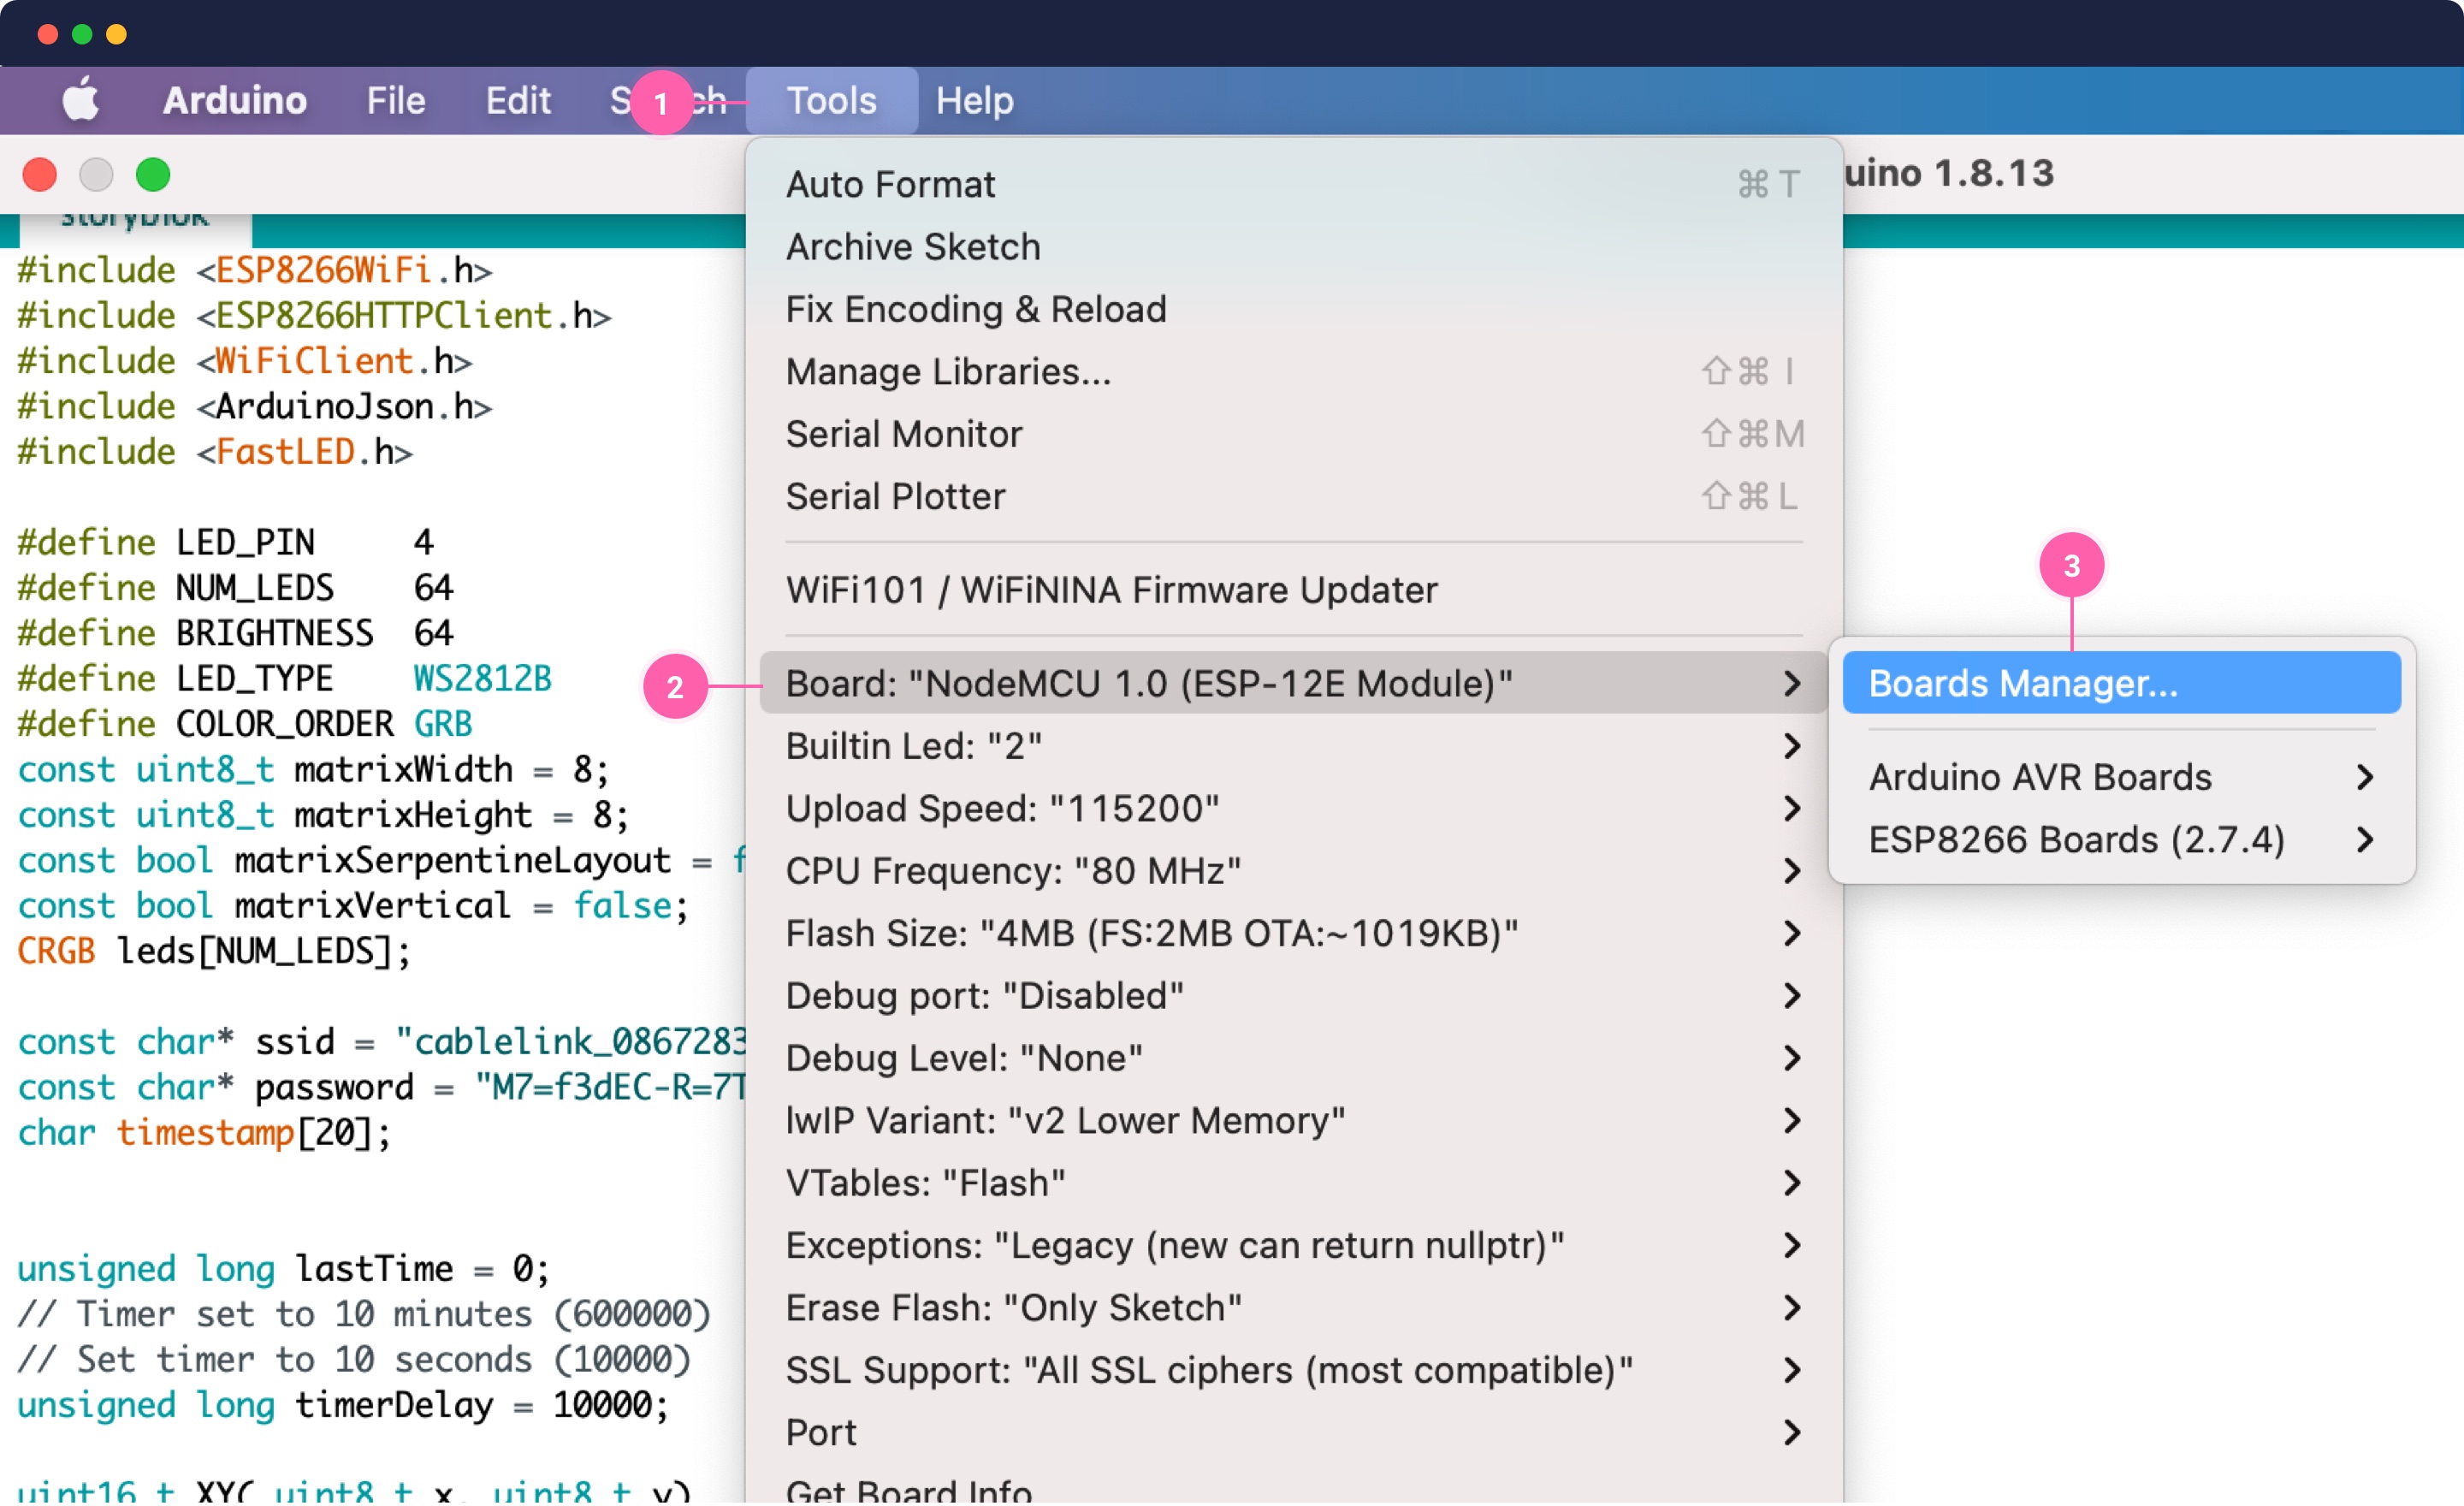Expand the Erase Flash submenu
The height and width of the screenshot is (1506, 2464).
pos(1294,1309)
